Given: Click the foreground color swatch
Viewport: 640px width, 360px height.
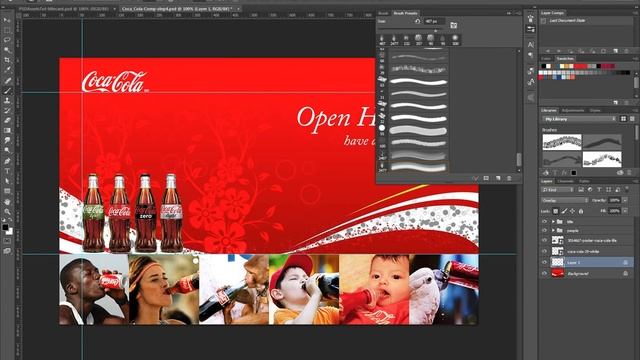Looking at the screenshot, I should (x=5, y=228).
